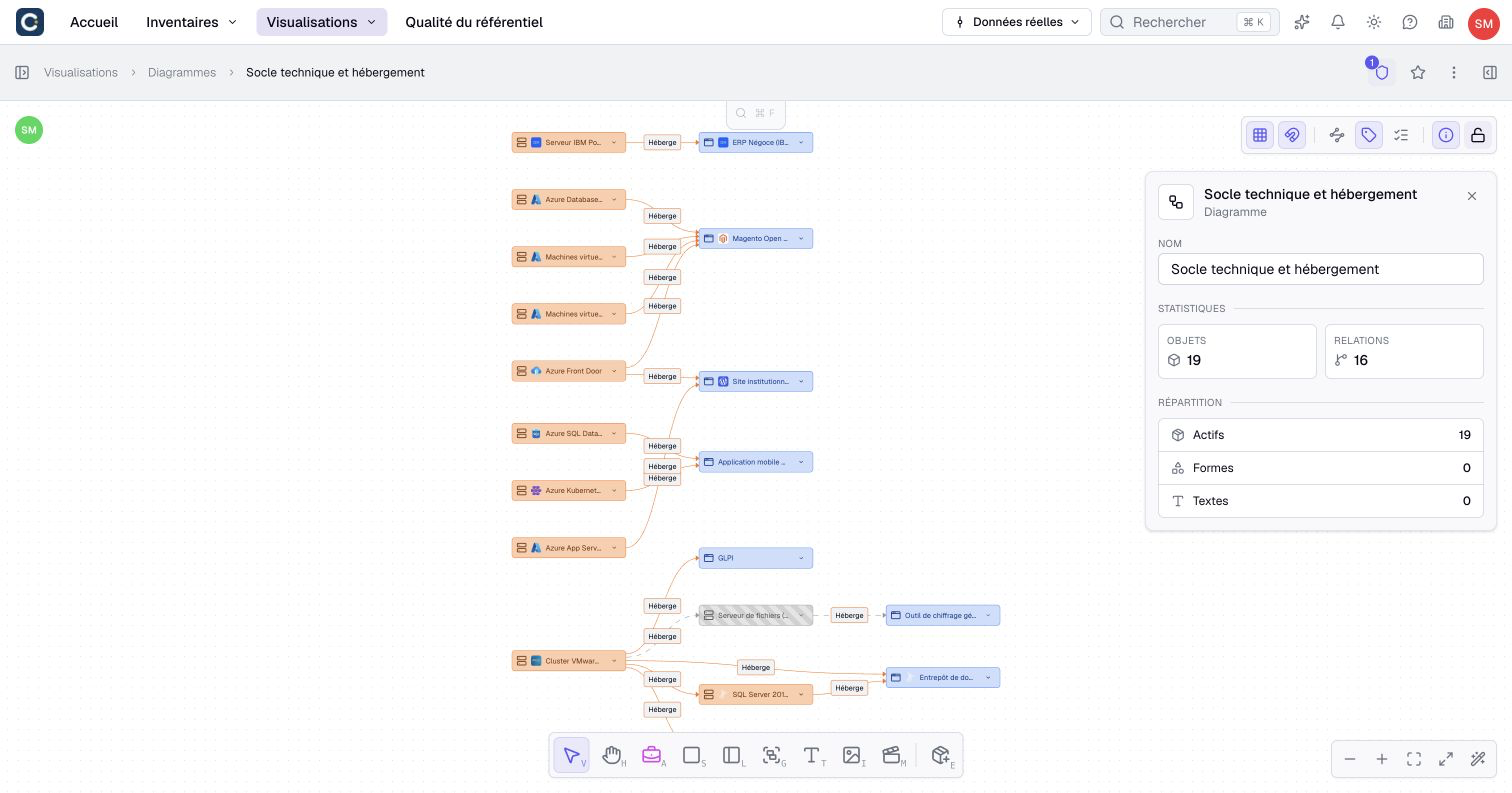Expand the Cluster VMware node chevron
The image size is (1512, 793).
click(614, 661)
